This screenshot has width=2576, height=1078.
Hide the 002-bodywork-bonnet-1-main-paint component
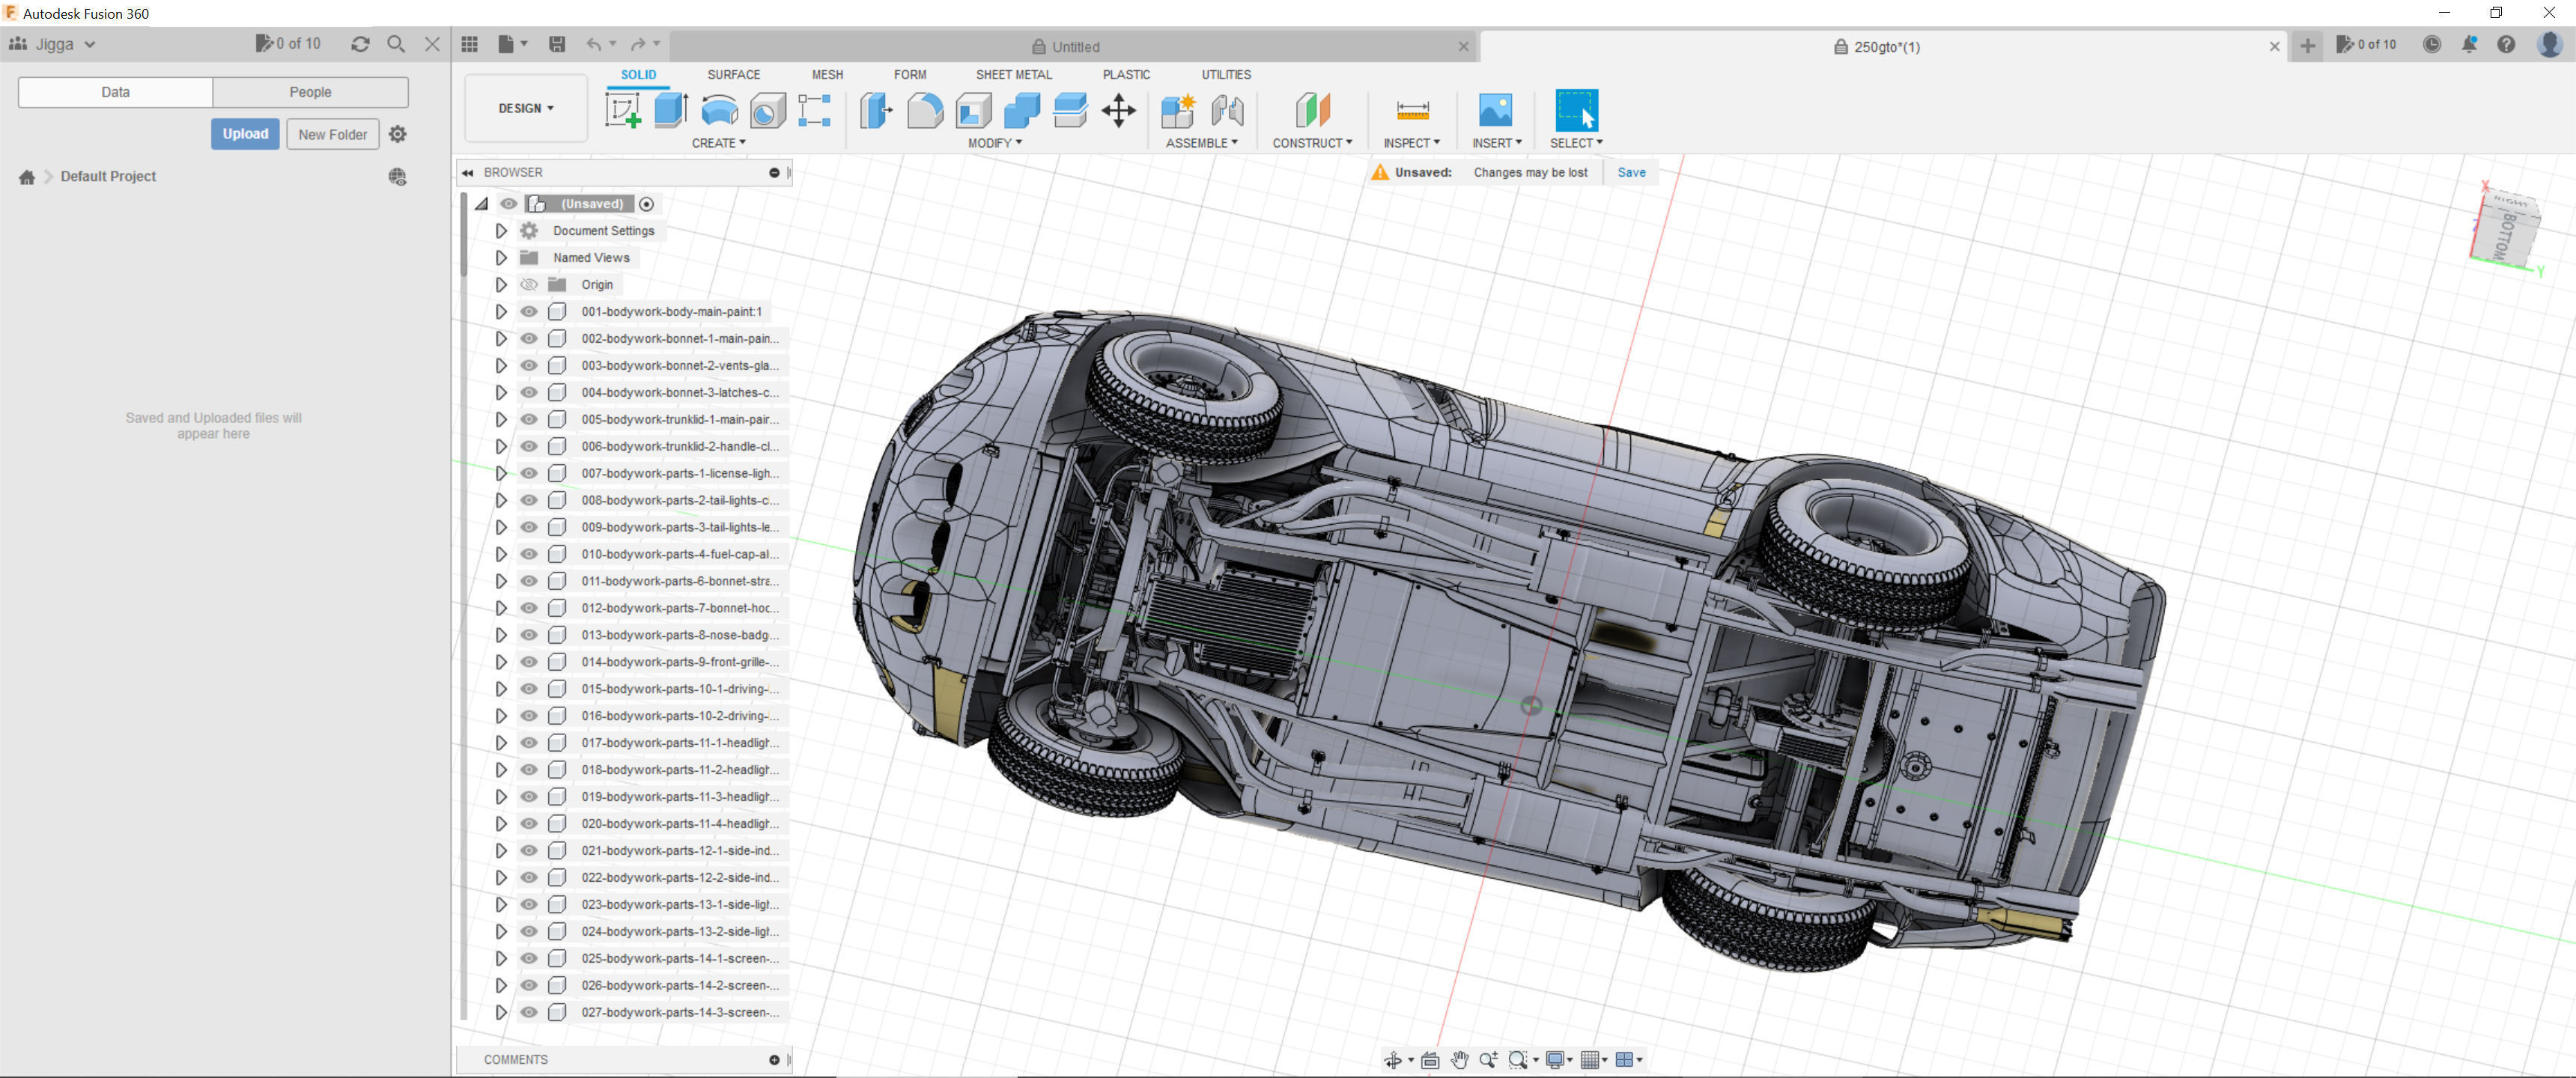point(529,339)
